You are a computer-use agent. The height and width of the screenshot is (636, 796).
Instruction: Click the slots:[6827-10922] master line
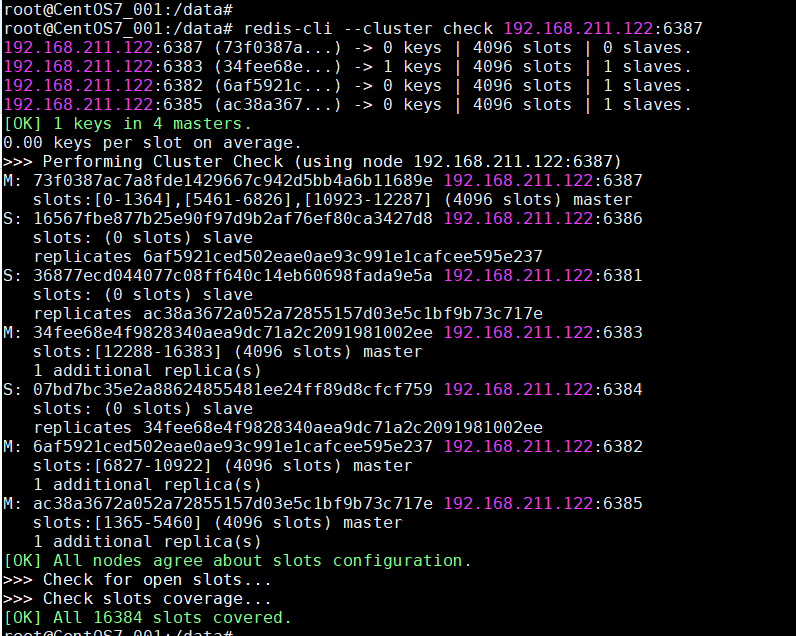pos(222,466)
